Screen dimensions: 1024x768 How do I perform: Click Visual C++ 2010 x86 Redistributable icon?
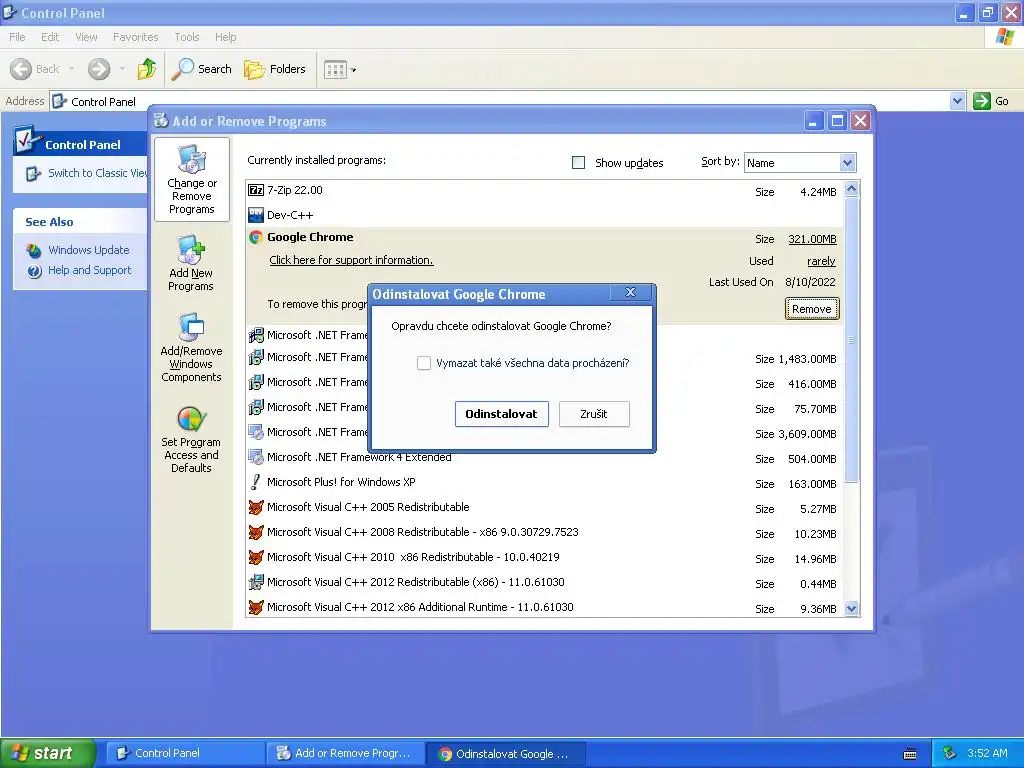pos(256,557)
